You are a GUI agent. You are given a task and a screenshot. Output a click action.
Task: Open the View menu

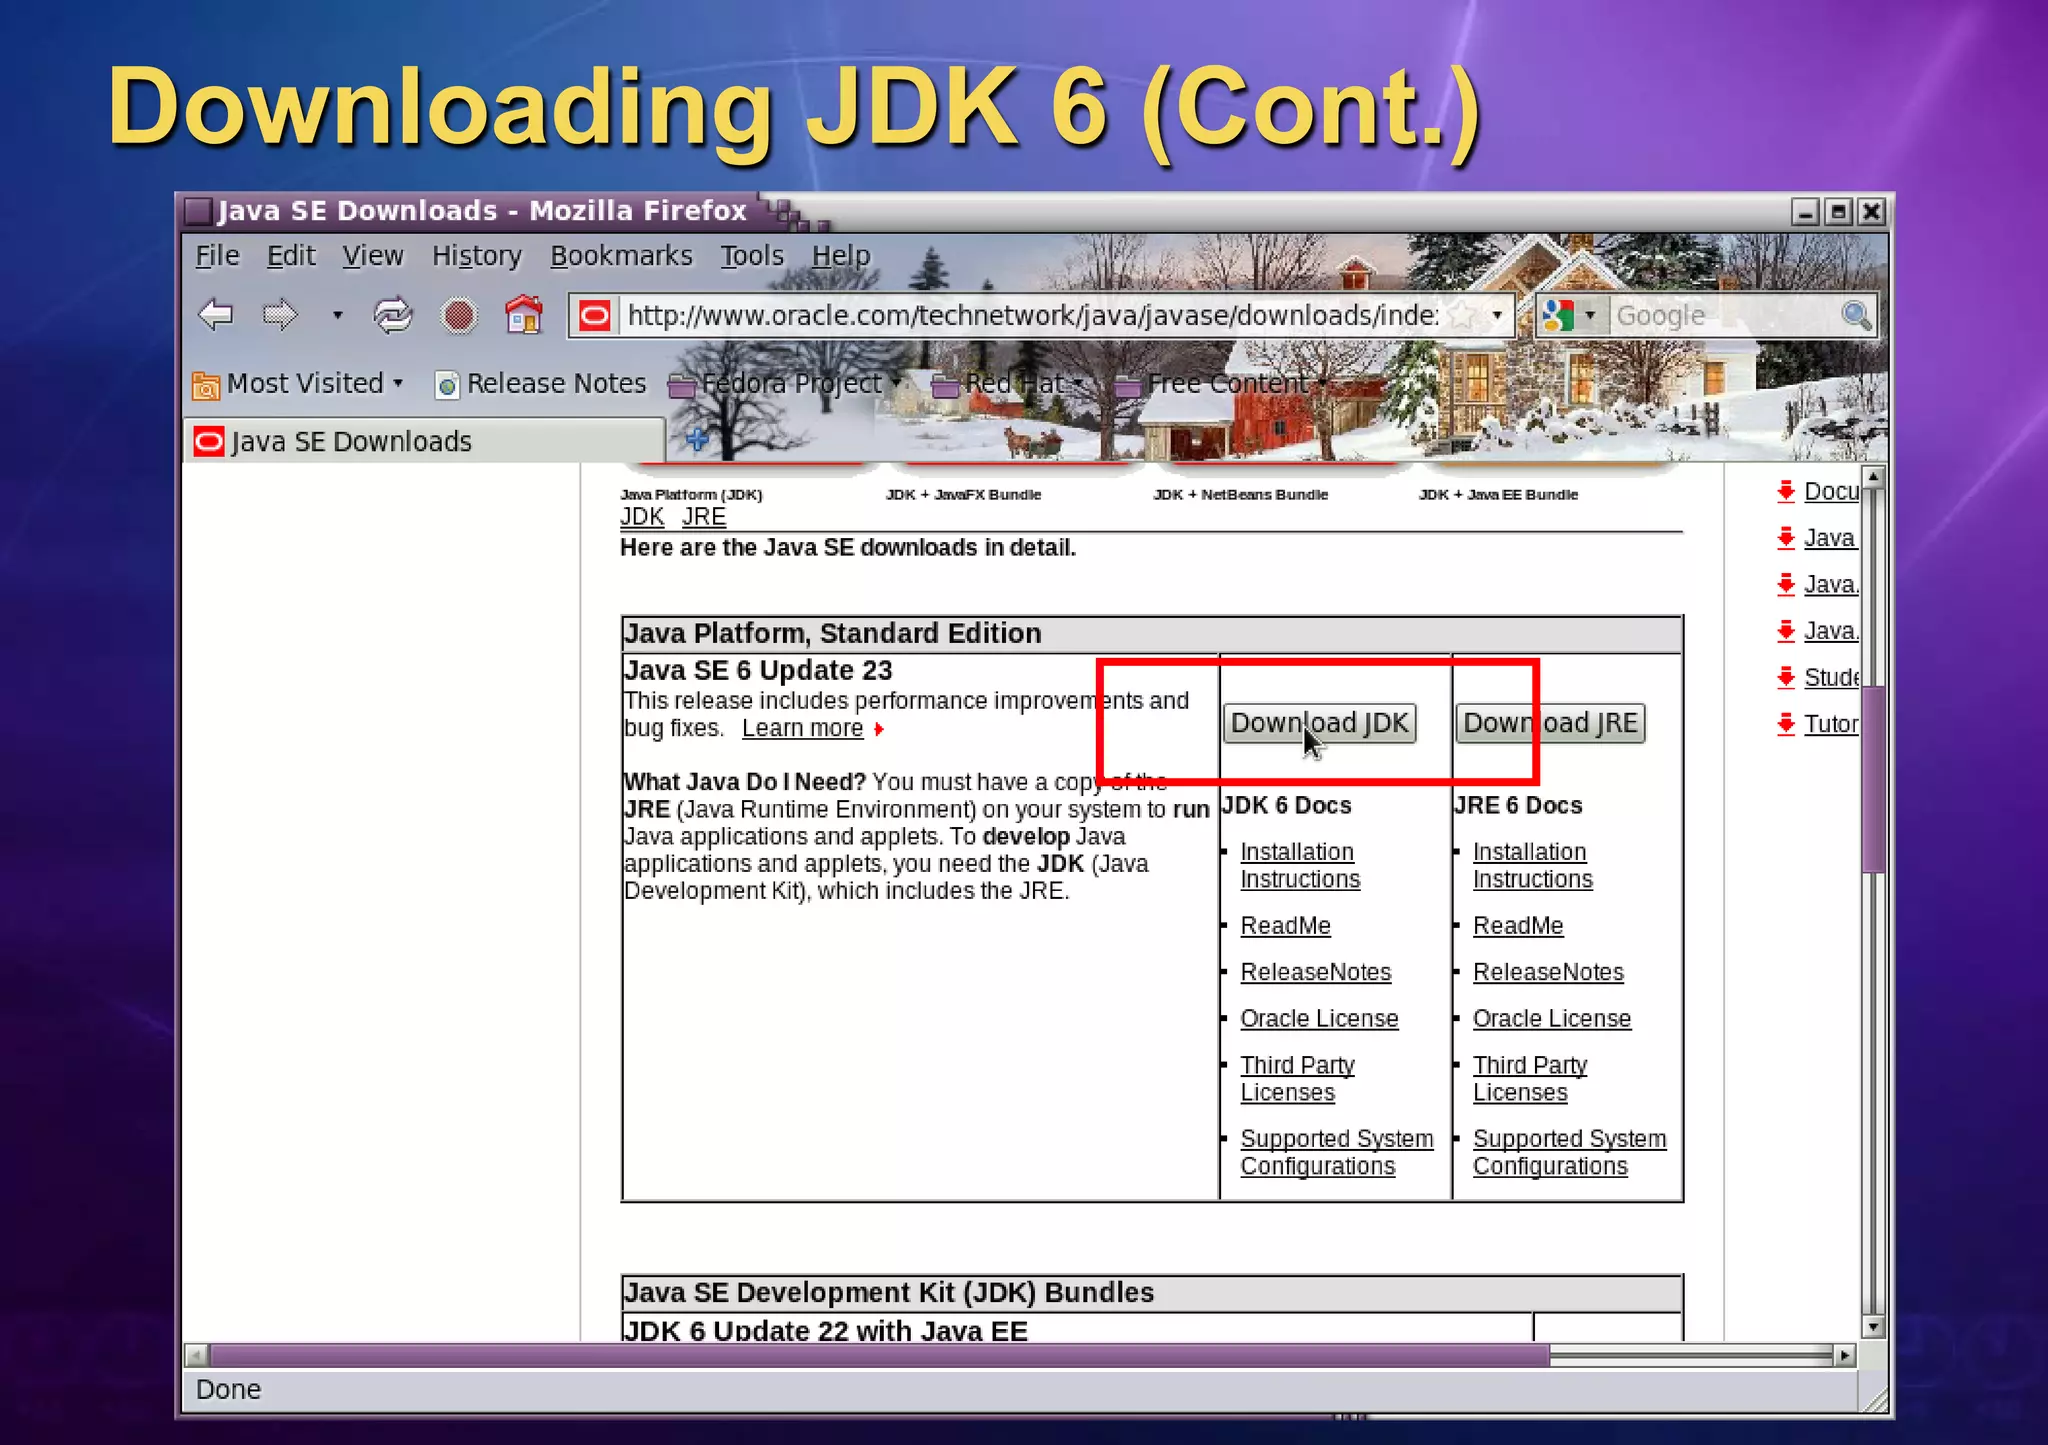pos(373,256)
